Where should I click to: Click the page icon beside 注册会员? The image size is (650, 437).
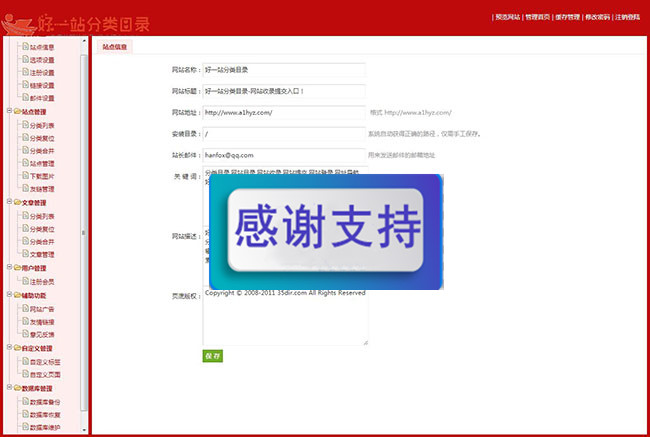tap(25, 281)
